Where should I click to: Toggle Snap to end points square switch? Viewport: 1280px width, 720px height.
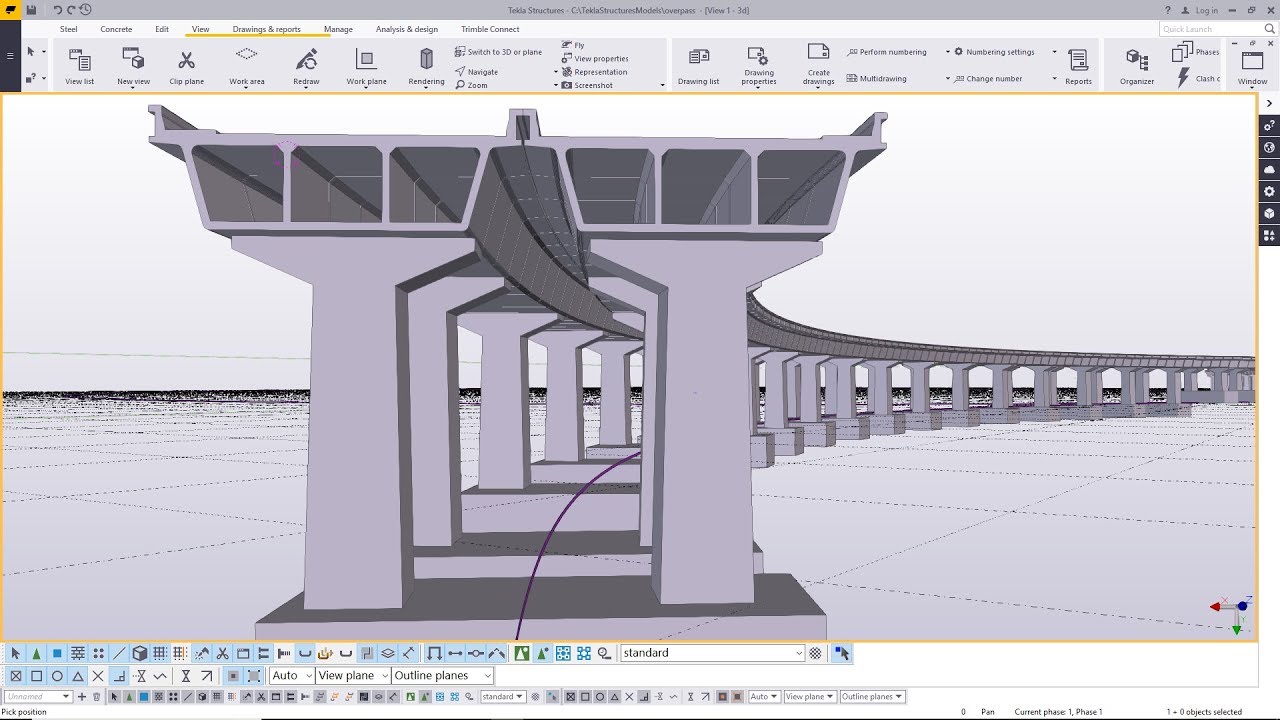(x=36, y=676)
